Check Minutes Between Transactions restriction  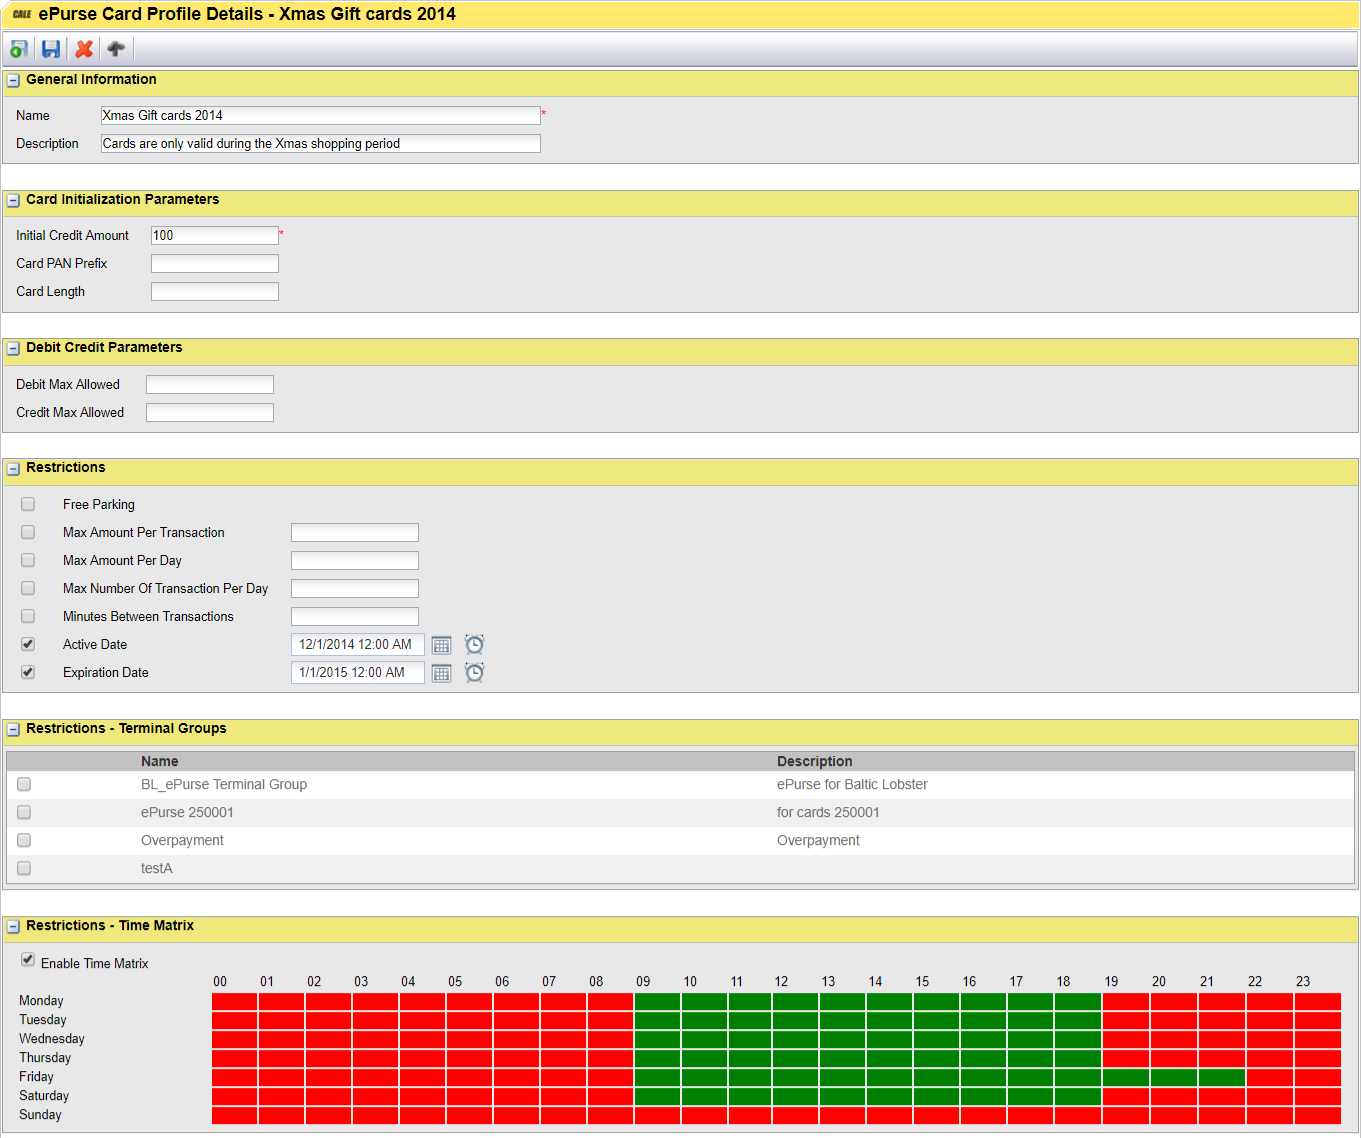point(28,616)
